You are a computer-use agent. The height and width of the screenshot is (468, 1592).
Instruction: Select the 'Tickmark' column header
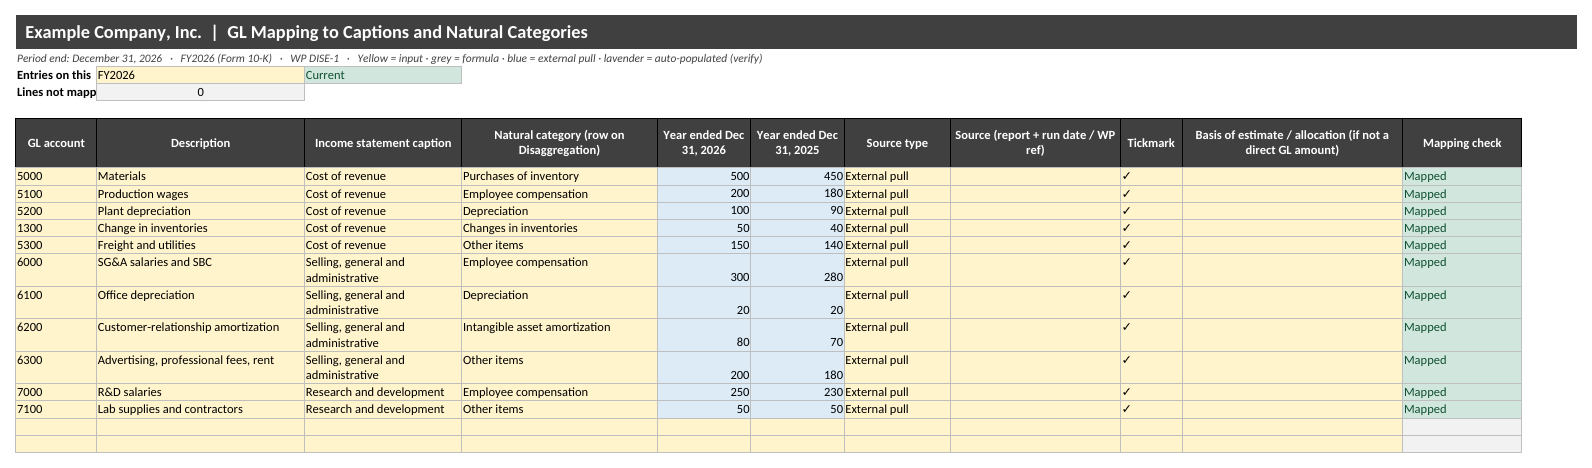click(x=1151, y=143)
